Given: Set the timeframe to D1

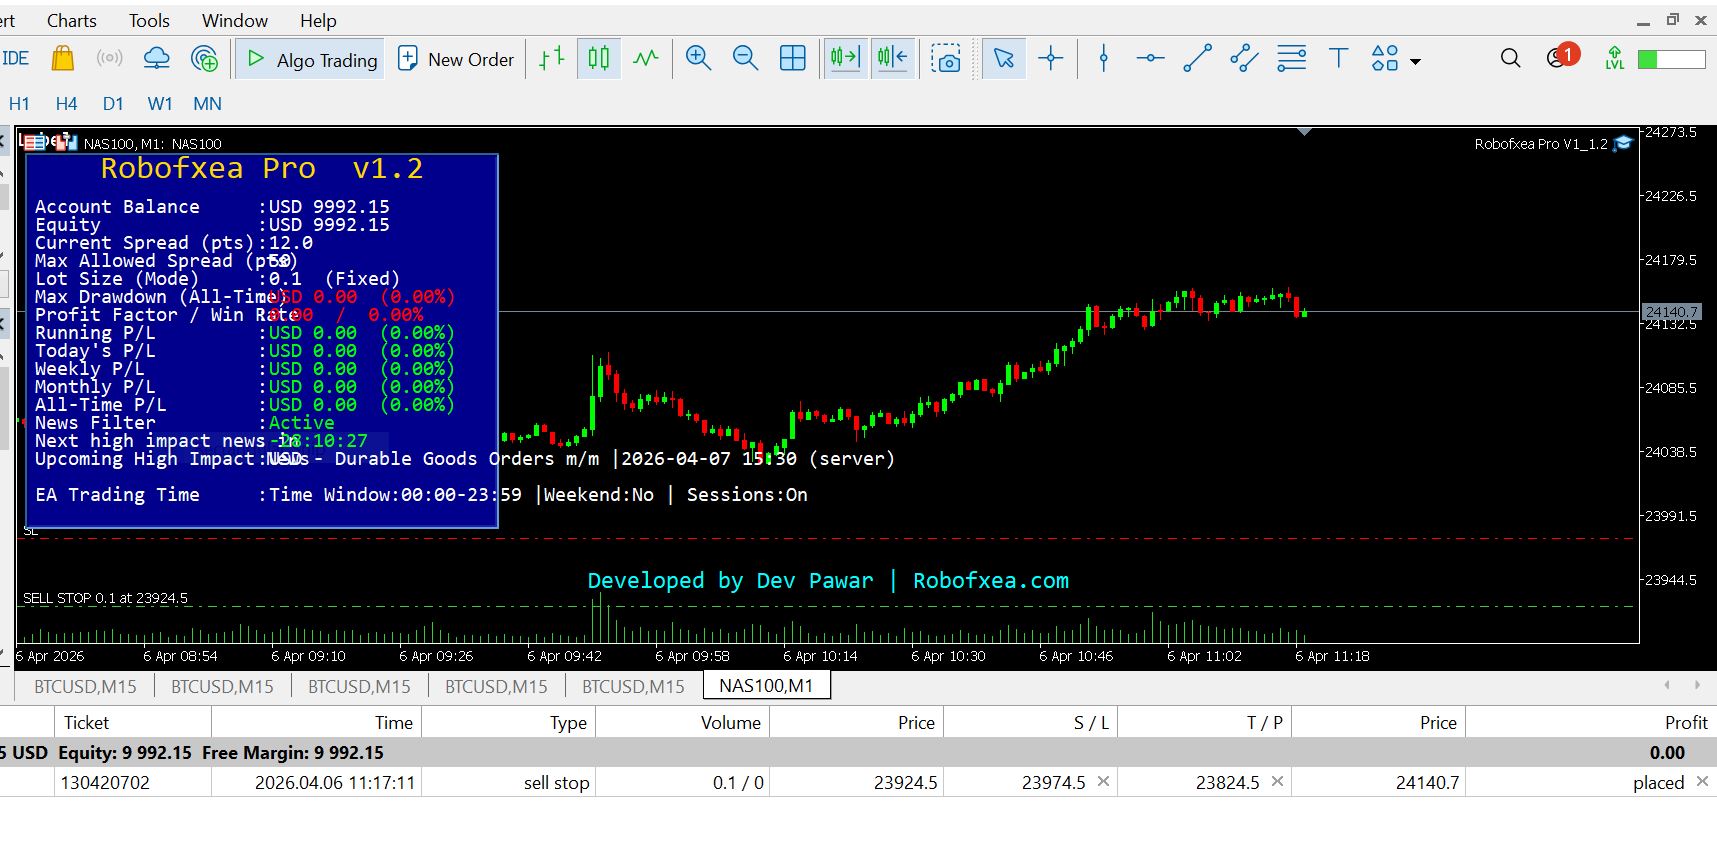Looking at the screenshot, I should pos(113,104).
